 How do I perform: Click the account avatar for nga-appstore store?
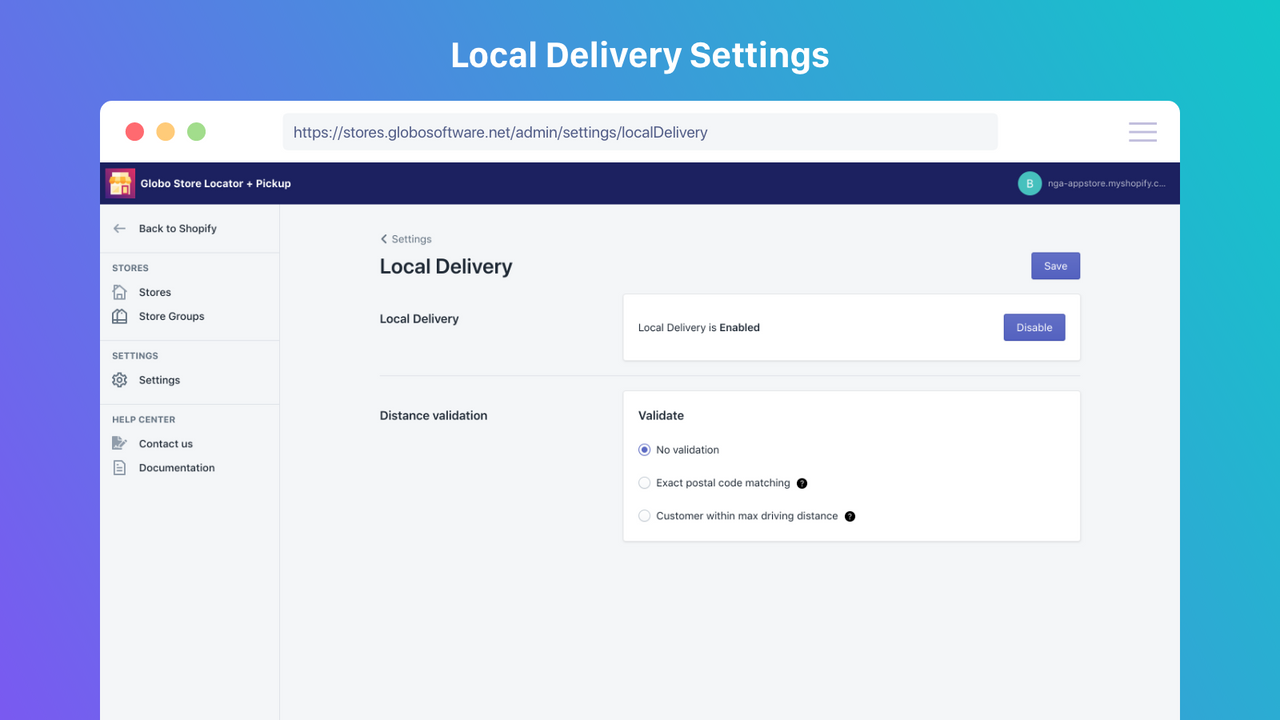point(1029,183)
